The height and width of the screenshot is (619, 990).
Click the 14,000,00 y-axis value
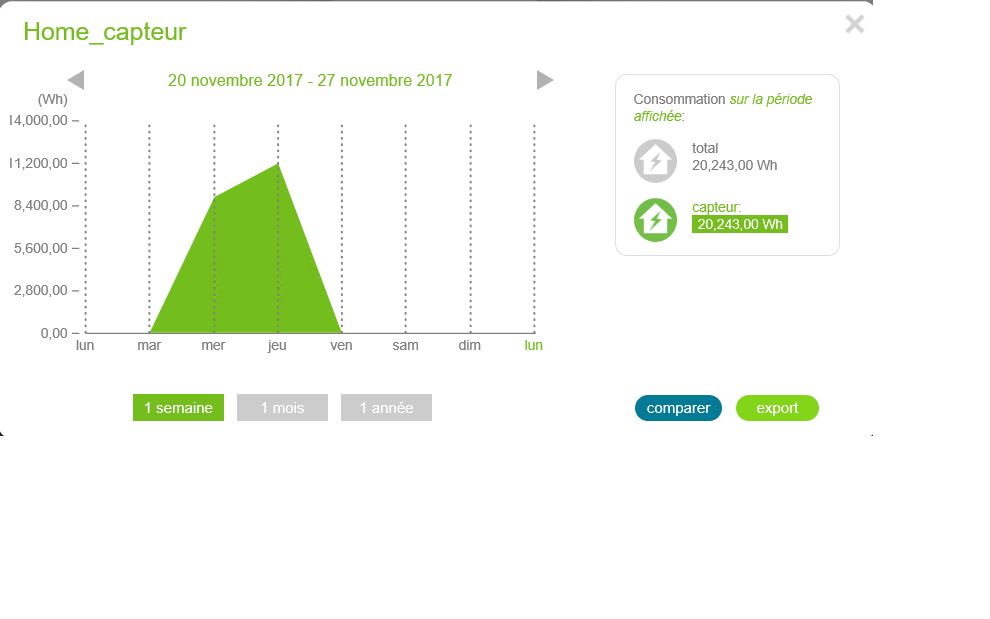(x=39, y=120)
